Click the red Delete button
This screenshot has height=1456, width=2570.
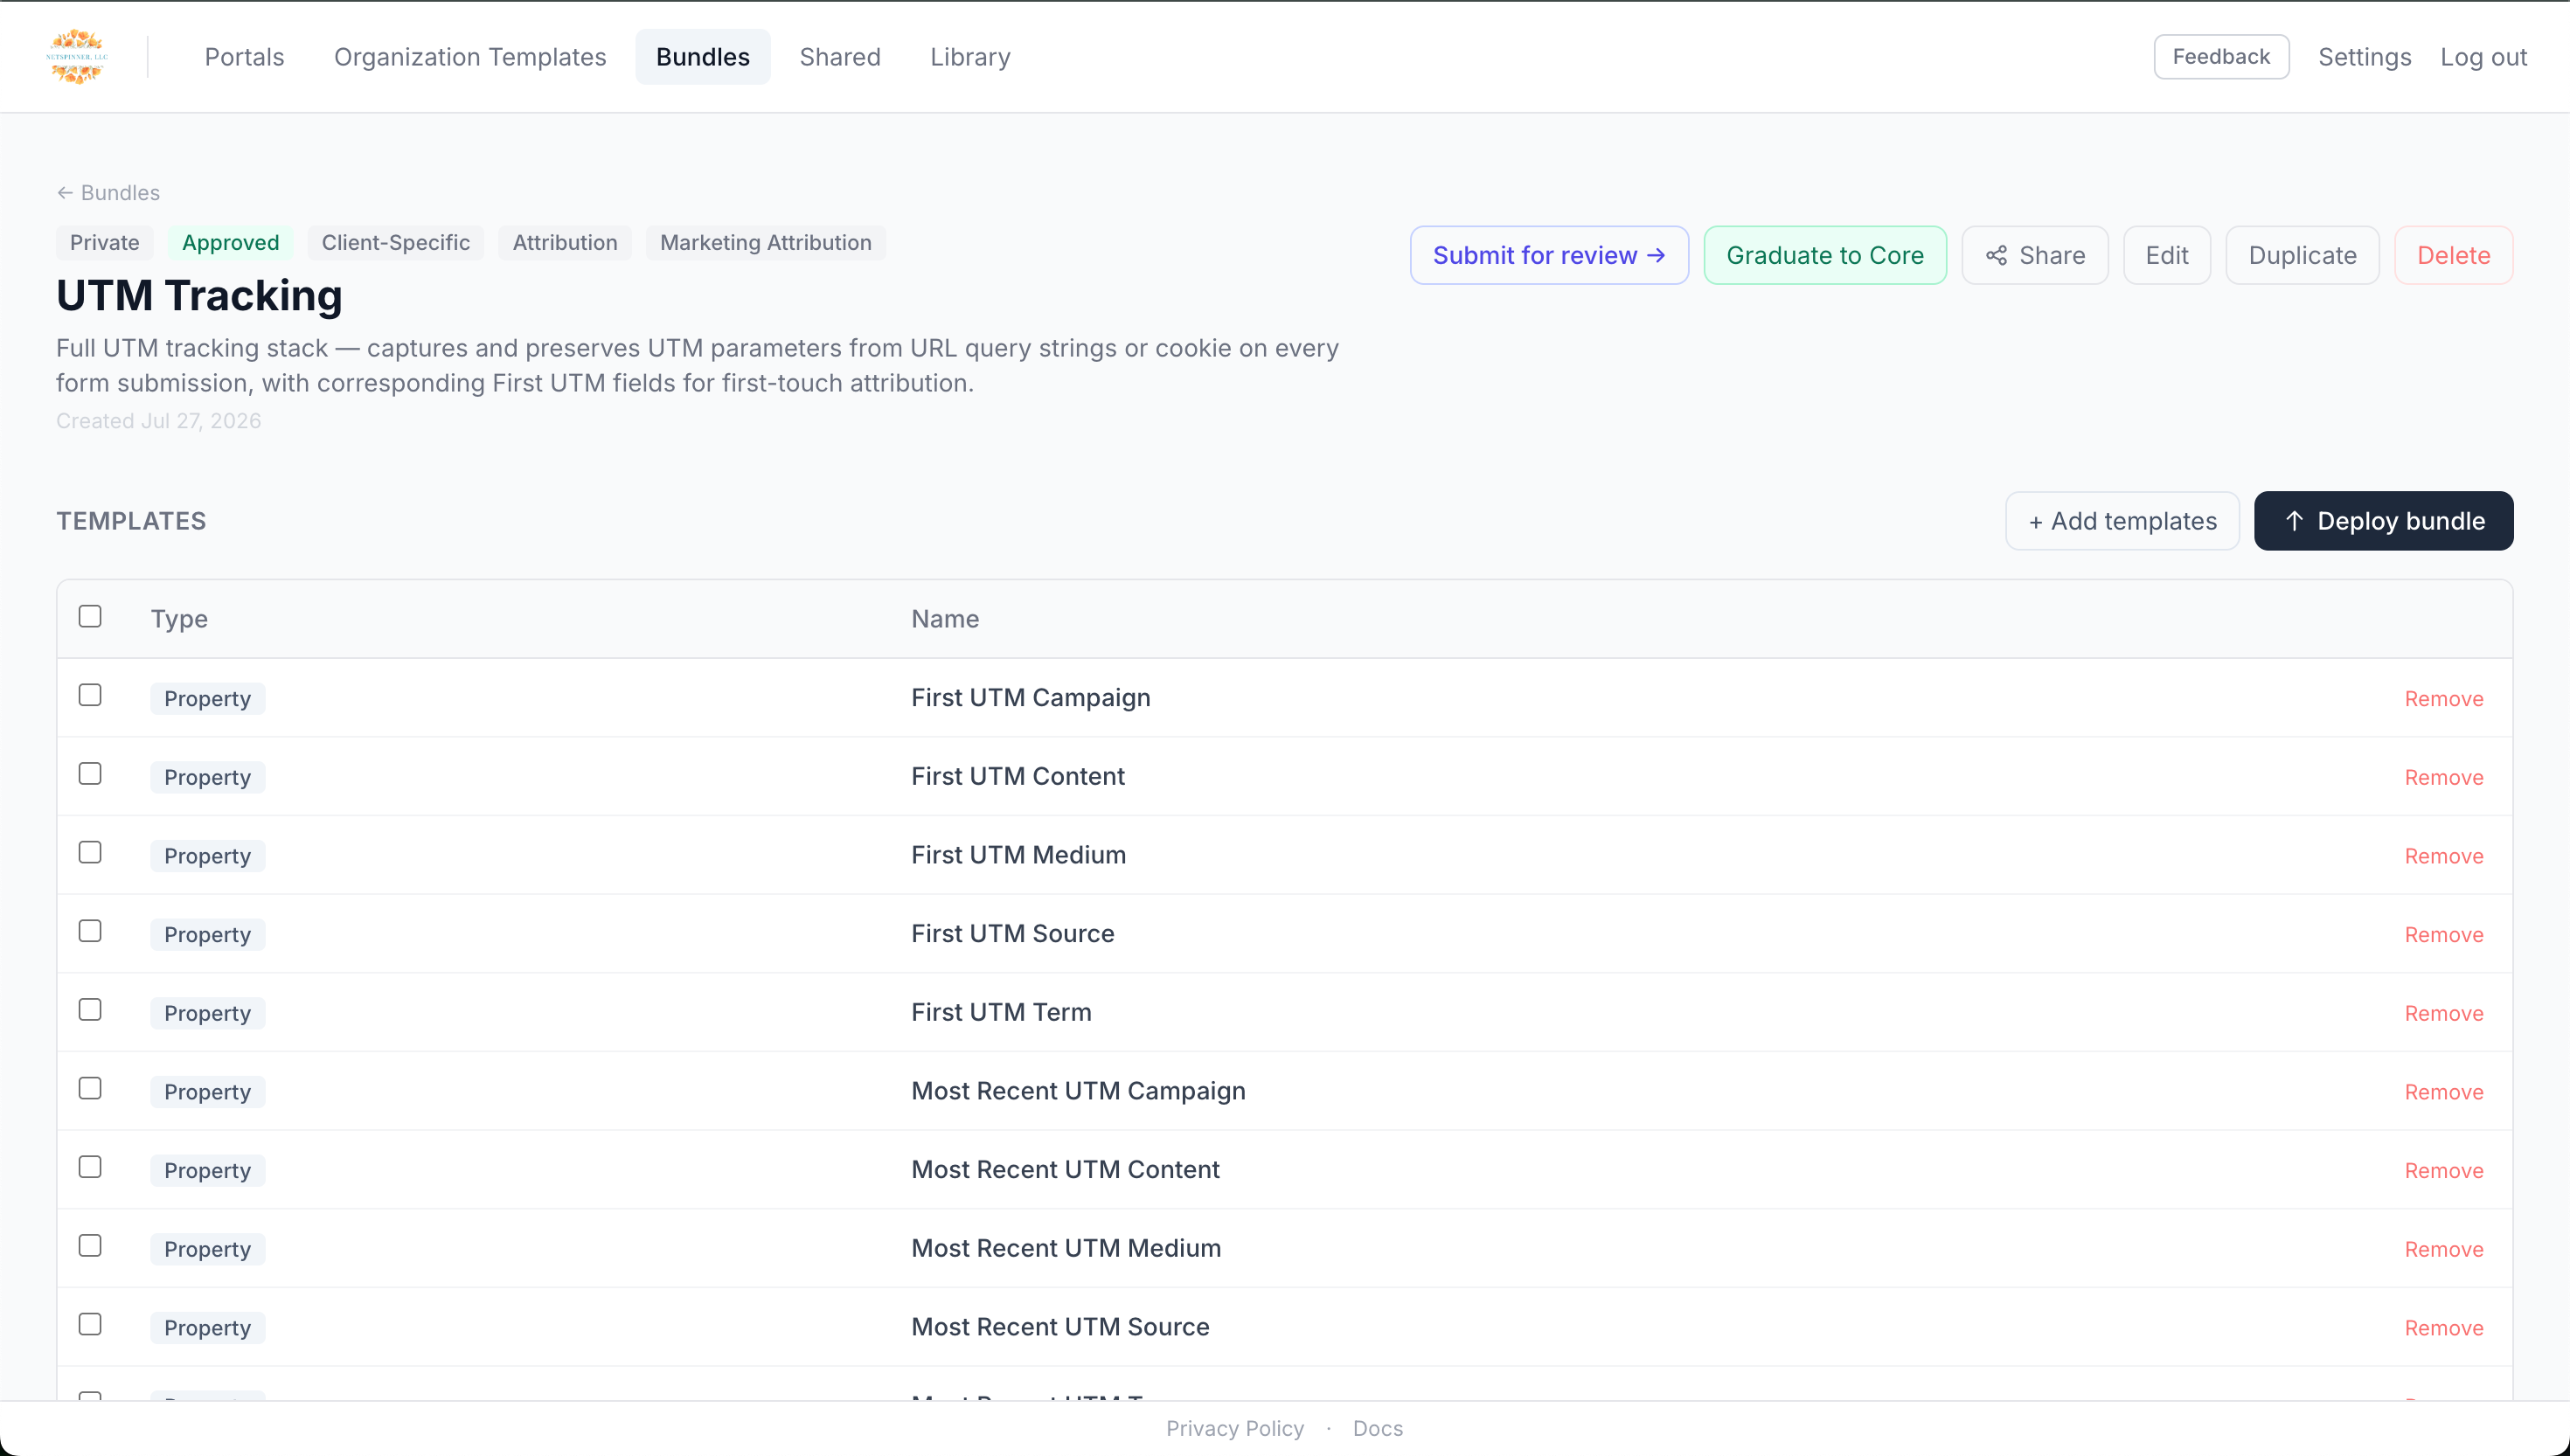2453,256
